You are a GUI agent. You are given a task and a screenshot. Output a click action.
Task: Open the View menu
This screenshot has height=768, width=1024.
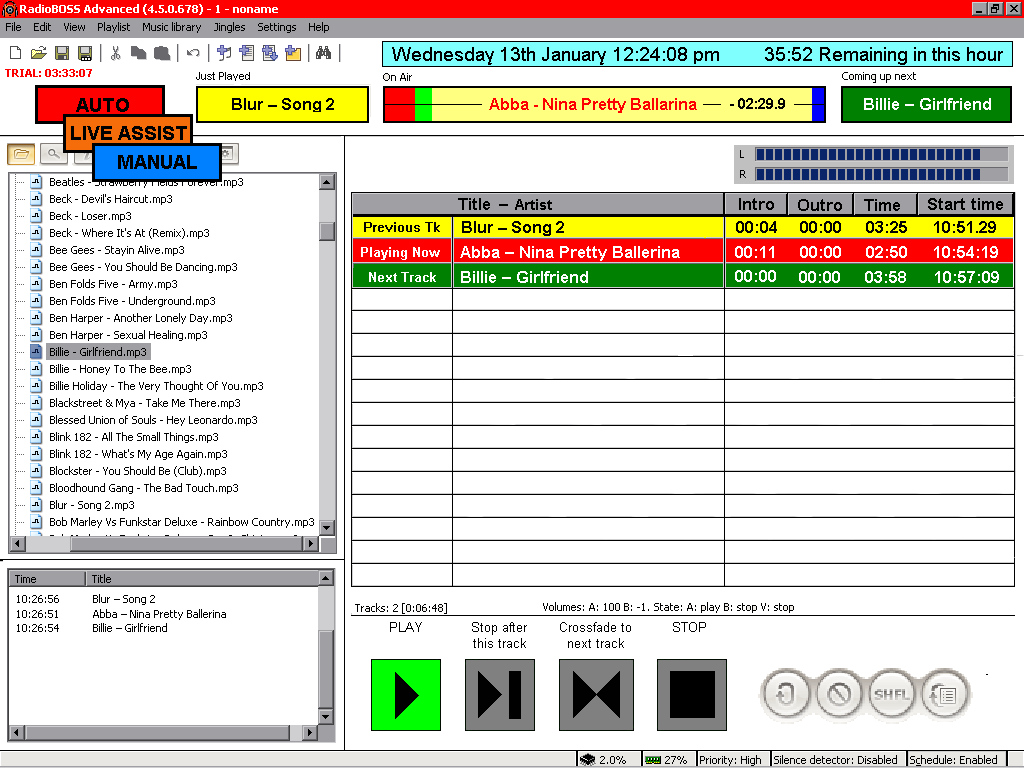point(74,27)
